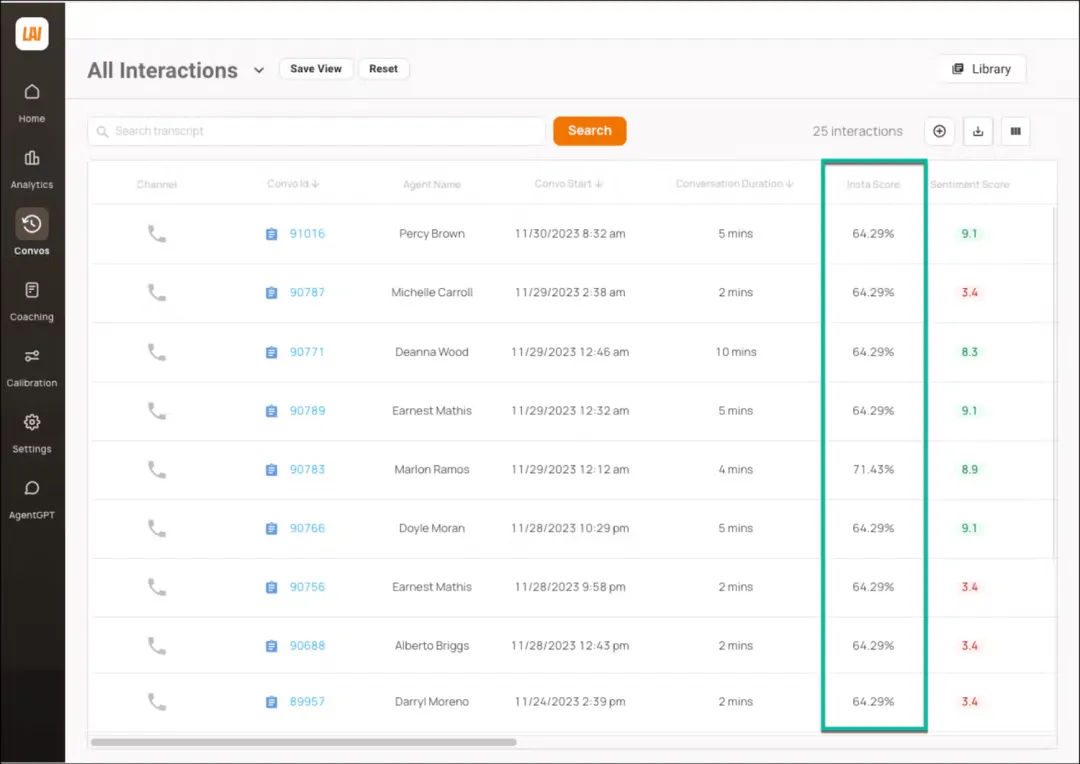The height and width of the screenshot is (764, 1080).
Task: Click phone channel icon for Percy Brown
Action: pyautogui.click(x=157, y=234)
